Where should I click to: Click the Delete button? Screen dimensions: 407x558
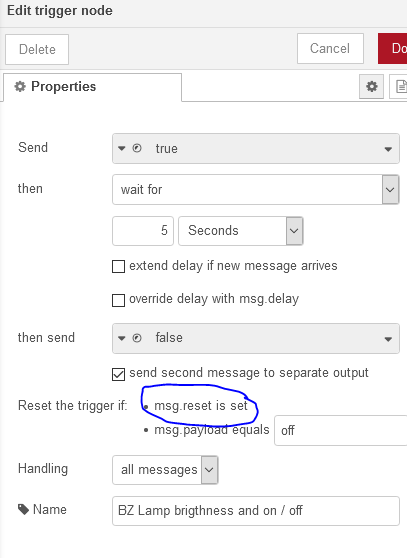point(37,49)
